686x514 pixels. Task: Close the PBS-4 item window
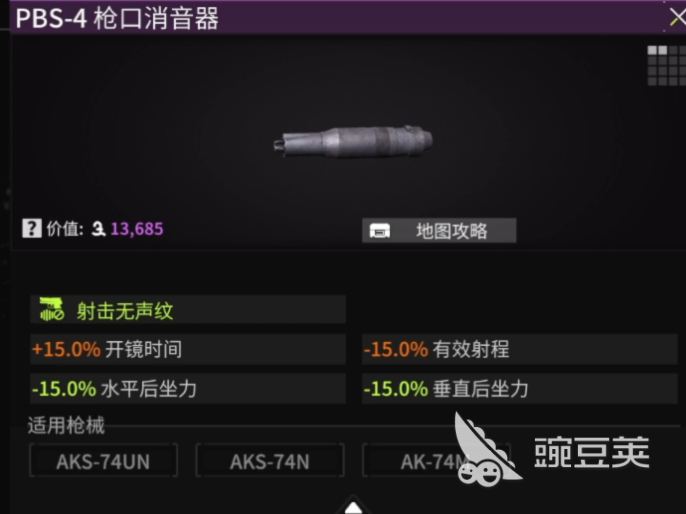[677, 17]
